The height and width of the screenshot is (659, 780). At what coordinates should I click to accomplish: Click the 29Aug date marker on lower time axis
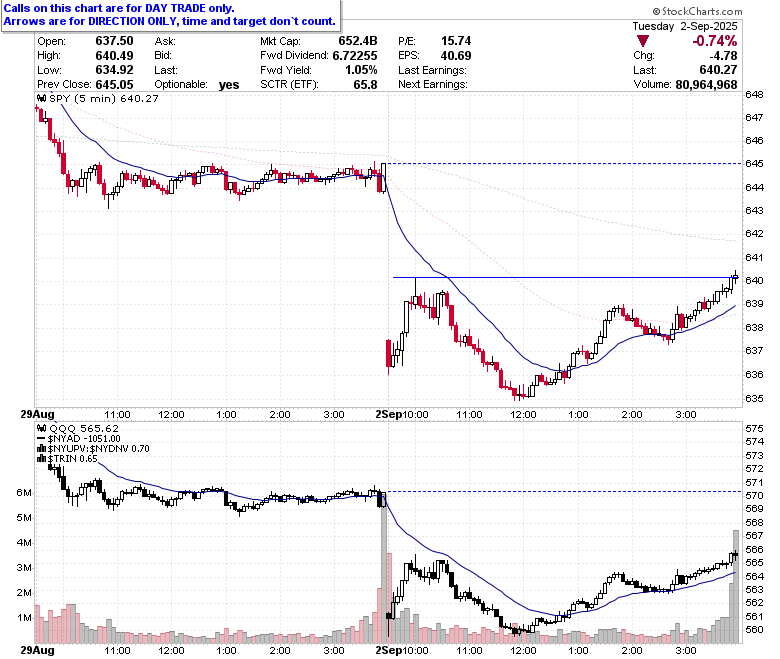tap(37, 650)
